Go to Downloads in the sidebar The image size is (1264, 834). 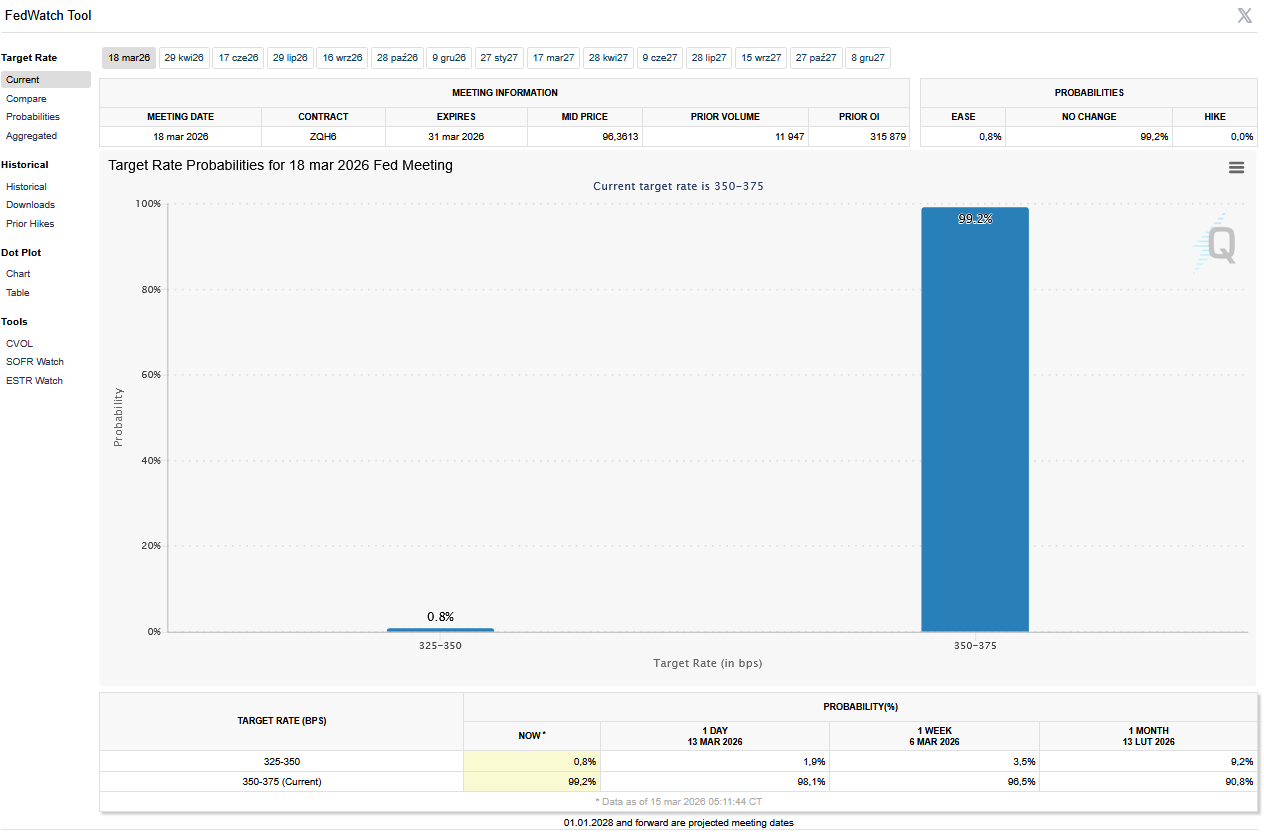(x=30, y=205)
